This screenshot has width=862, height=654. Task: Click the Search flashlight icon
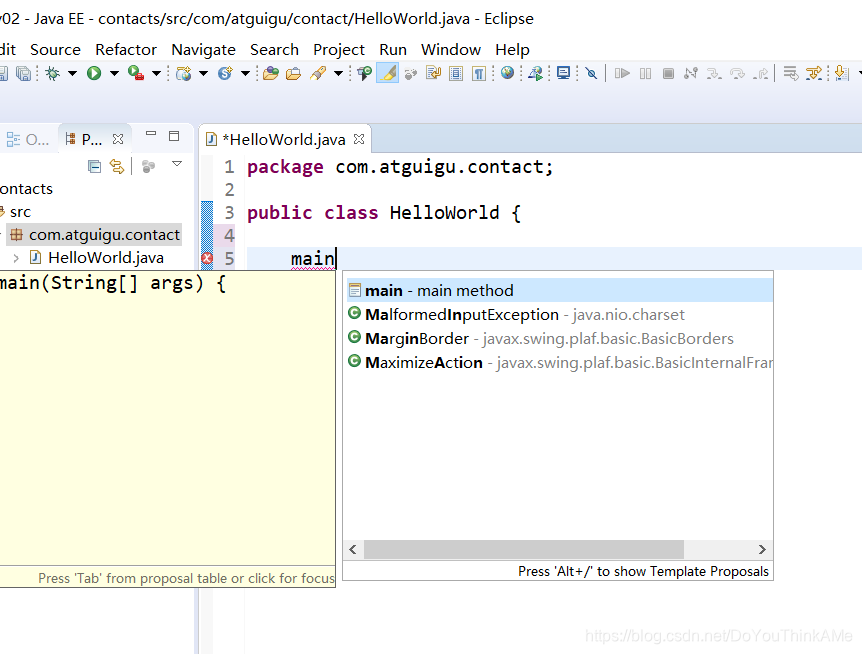point(318,73)
